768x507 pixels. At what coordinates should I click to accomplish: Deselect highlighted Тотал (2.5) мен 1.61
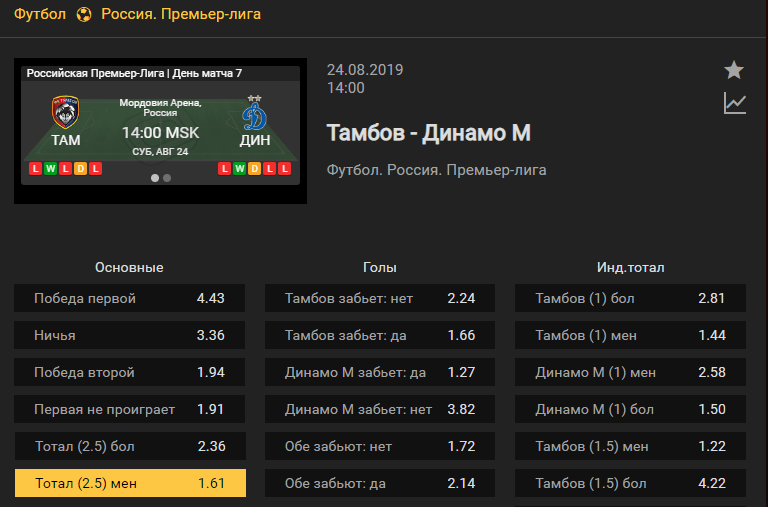click(x=130, y=483)
